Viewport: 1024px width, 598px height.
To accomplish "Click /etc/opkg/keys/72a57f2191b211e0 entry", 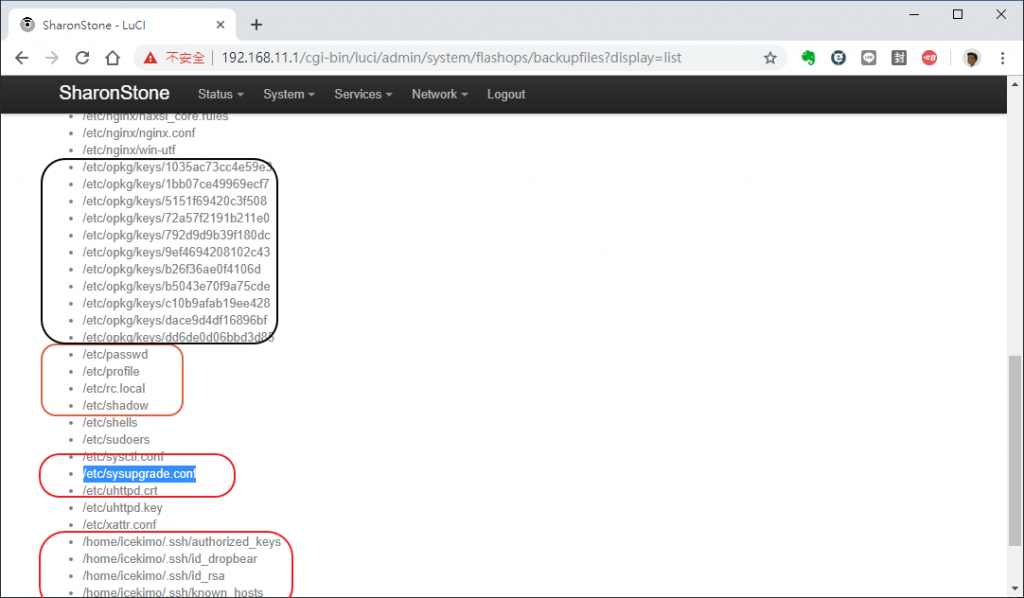I will point(176,218).
